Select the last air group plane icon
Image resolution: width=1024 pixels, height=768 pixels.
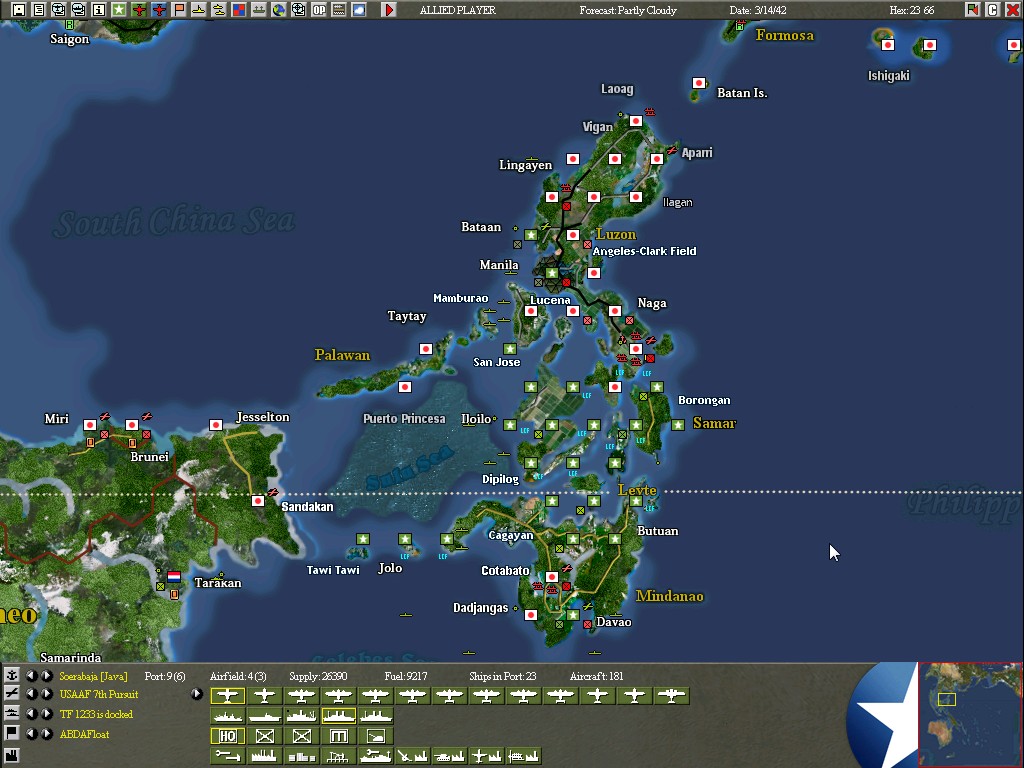coord(672,696)
